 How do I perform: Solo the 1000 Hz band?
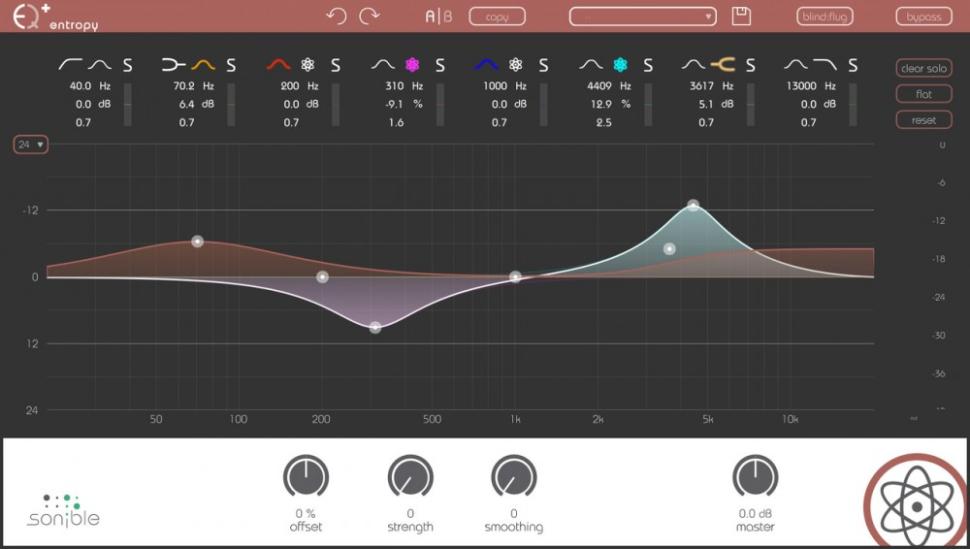tap(544, 65)
